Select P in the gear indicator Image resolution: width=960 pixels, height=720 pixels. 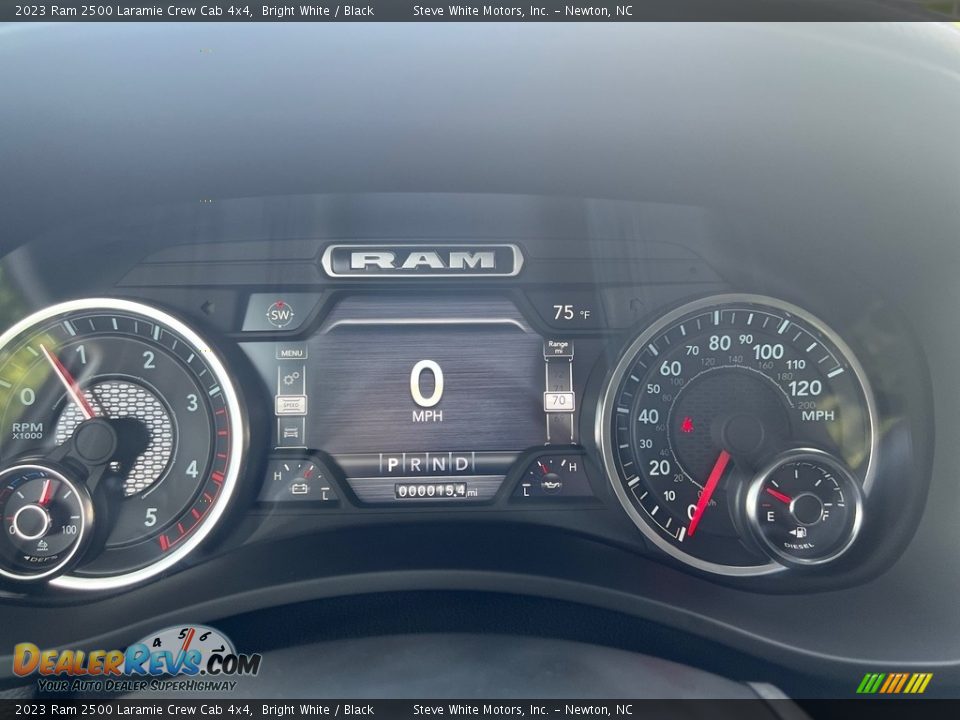tap(393, 465)
